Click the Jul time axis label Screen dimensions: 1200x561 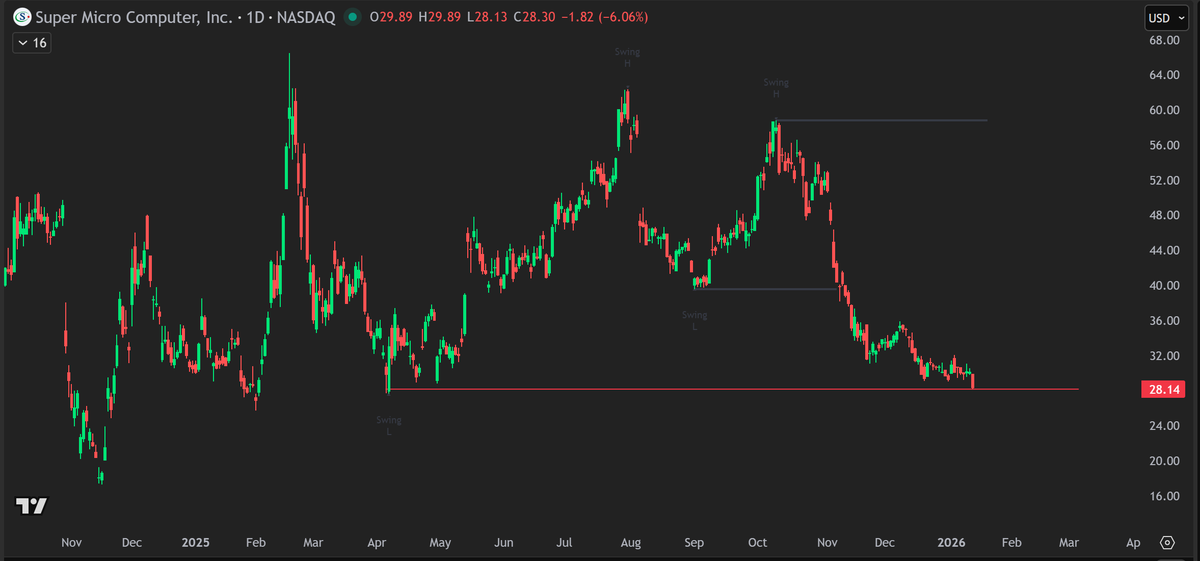pos(565,543)
